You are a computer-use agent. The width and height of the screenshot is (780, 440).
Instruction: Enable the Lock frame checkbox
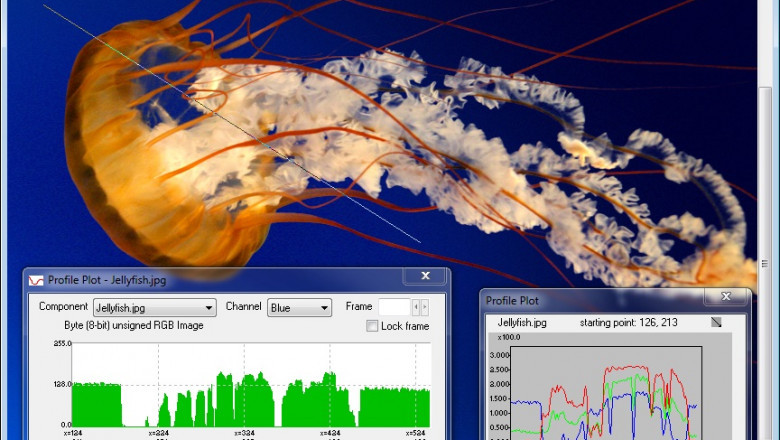click(372, 326)
